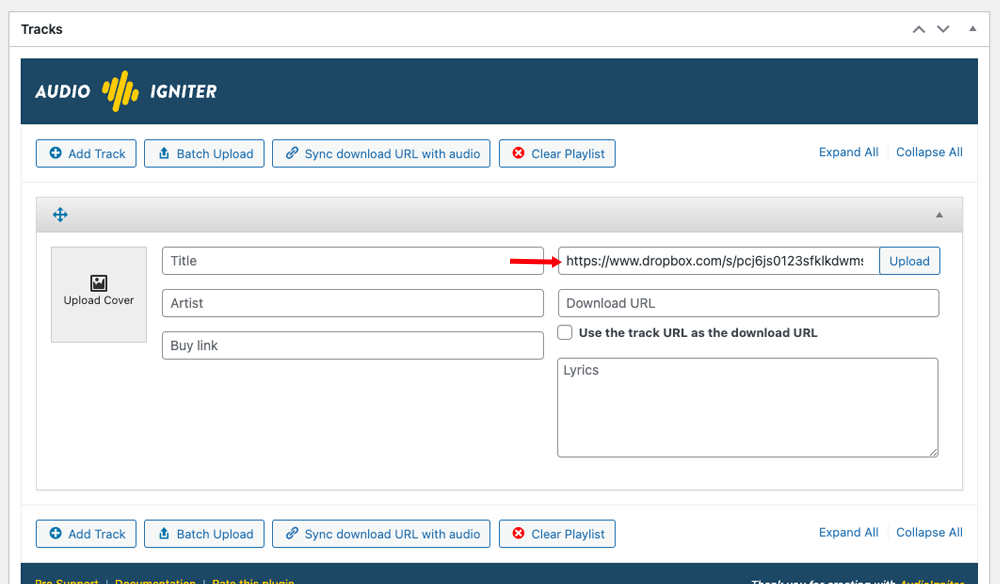Screen dimensions: 1000x584
Task: Click the top Batch Upload button
Action: (x=204, y=154)
